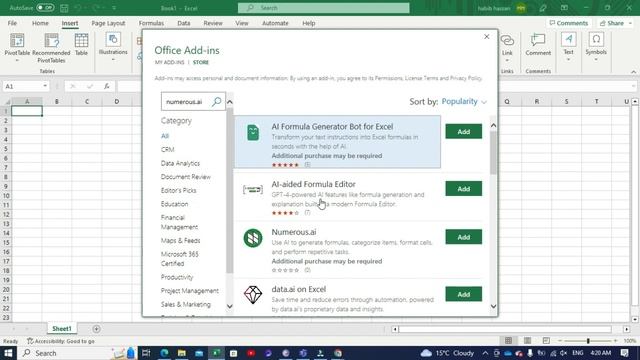Select the Education category
The height and width of the screenshot is (360, 640).
(174, 204)
